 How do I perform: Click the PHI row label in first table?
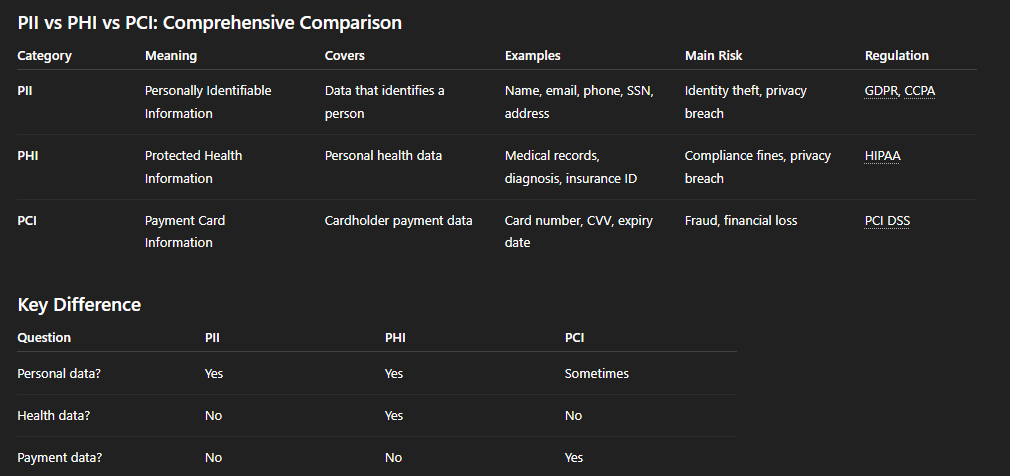tap(28, 156)
